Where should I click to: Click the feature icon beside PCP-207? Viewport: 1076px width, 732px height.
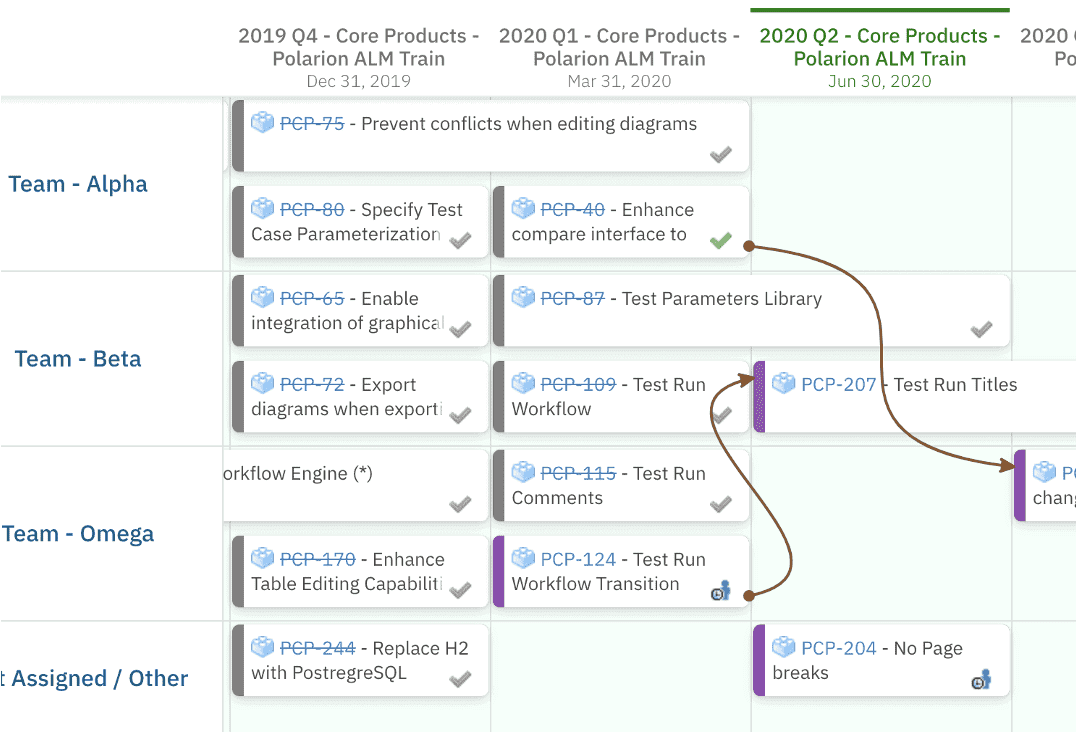pos(784,383)
